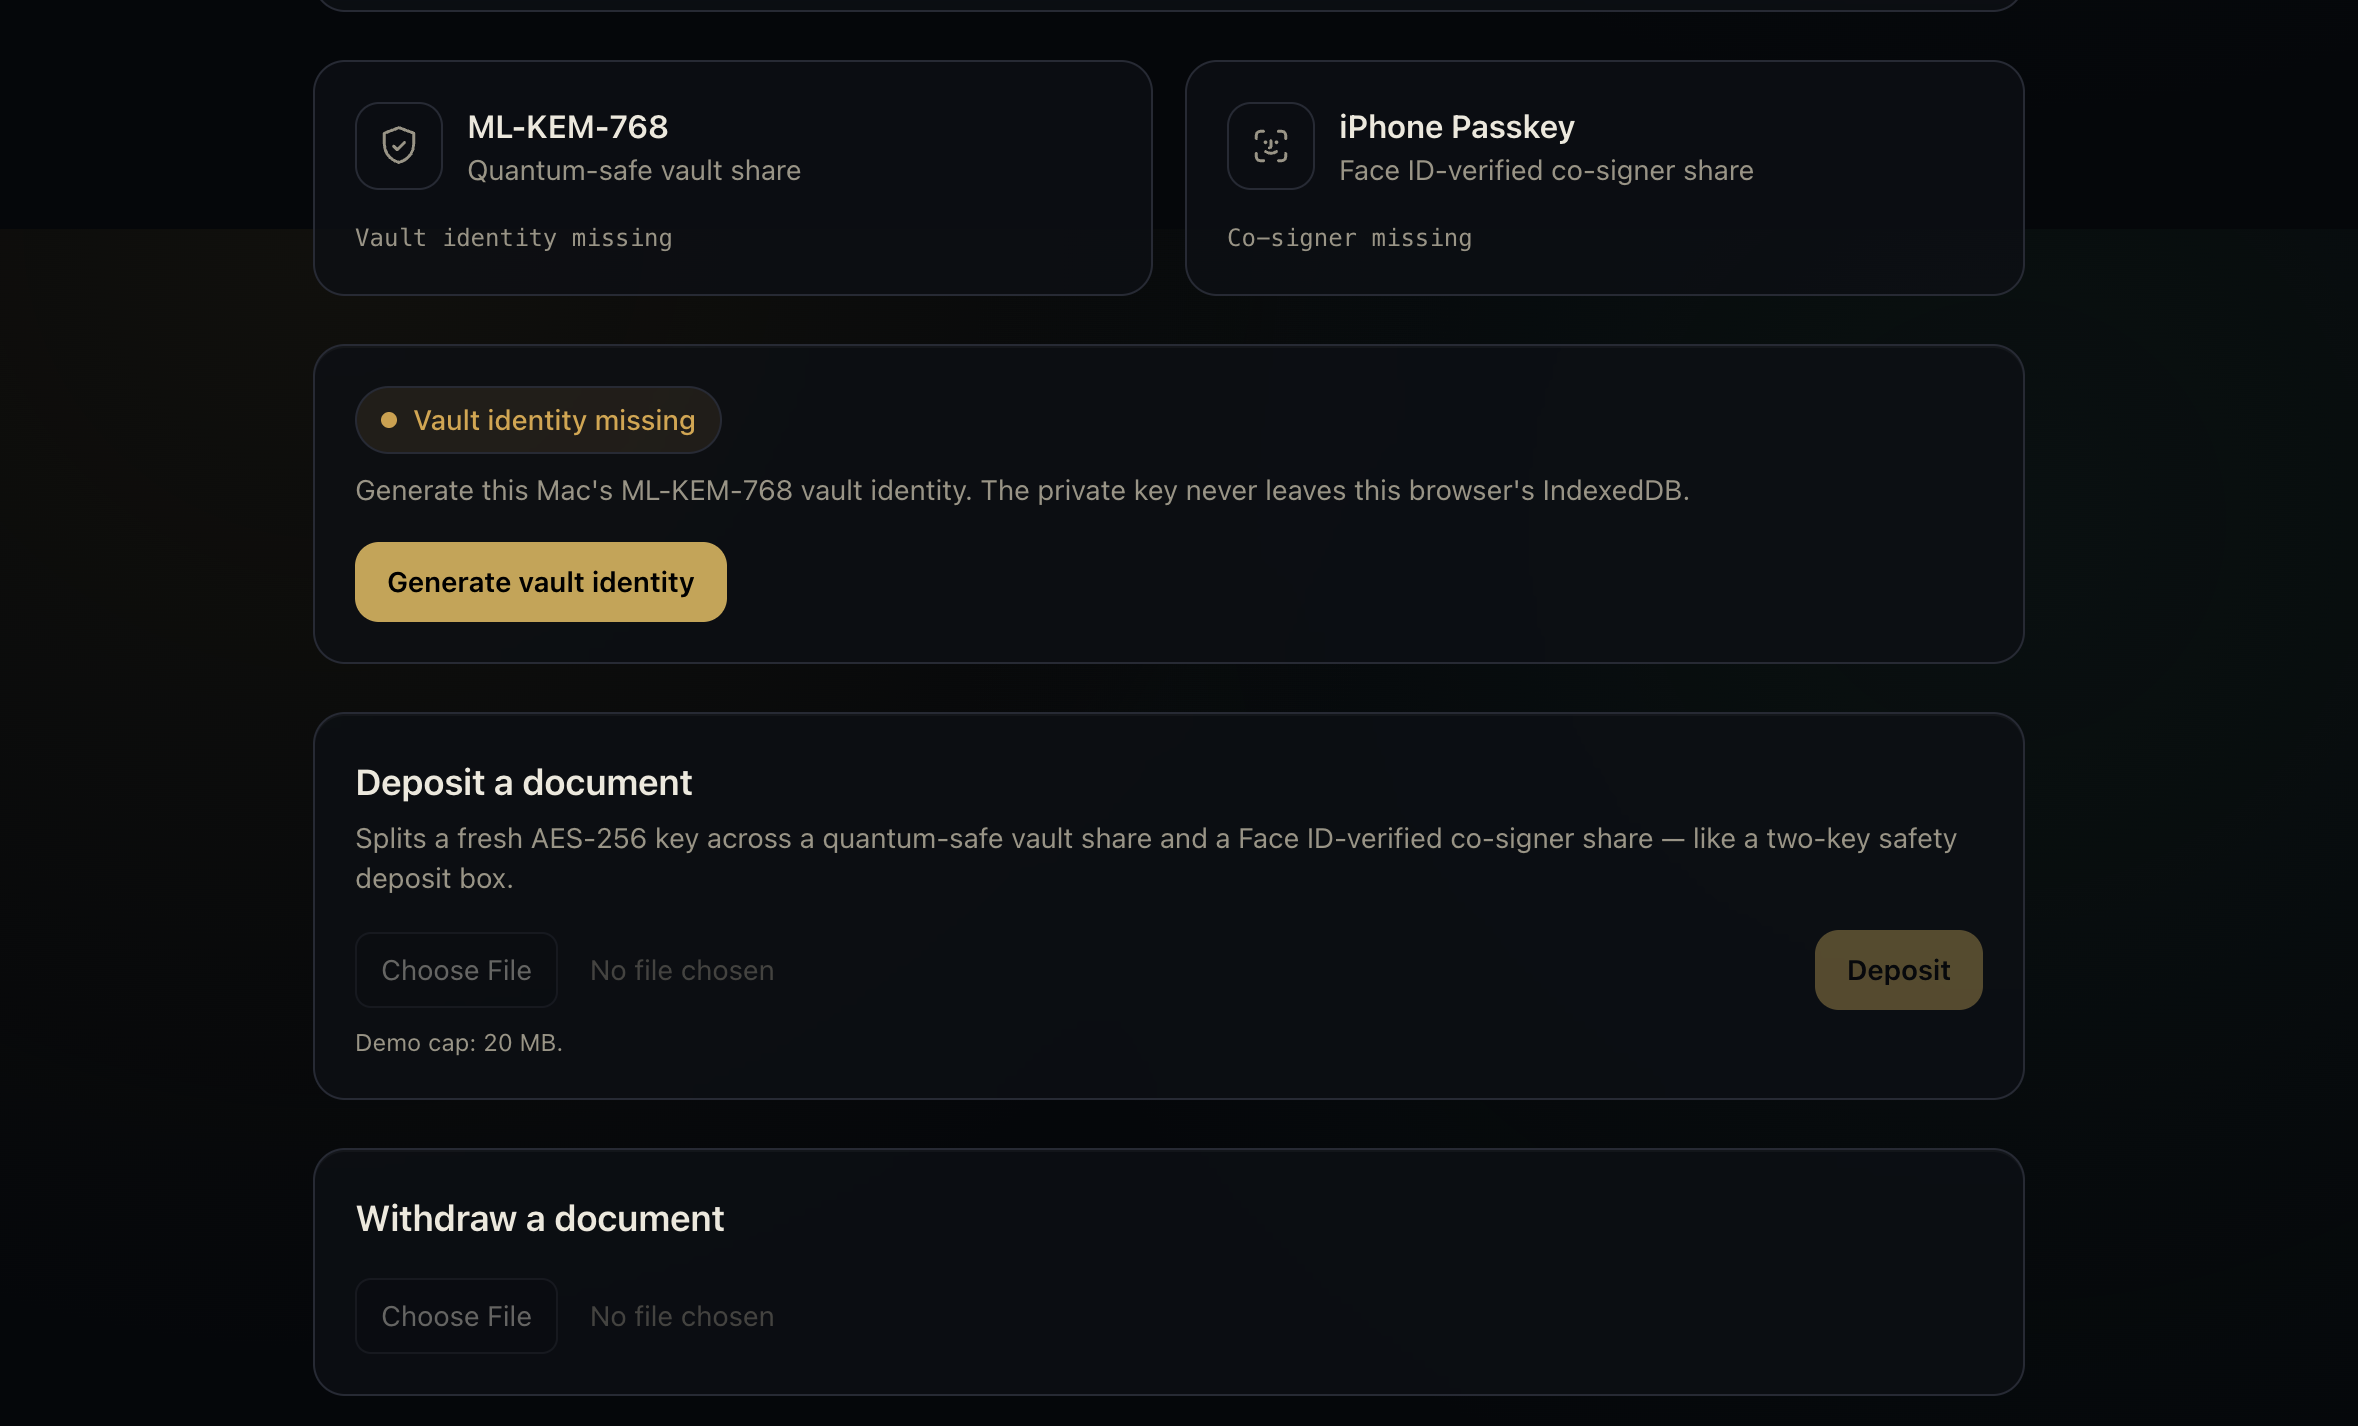2358x1426 pixels.
Task: Choose a file in Deposit a document
Action: [x=457, y=970]
